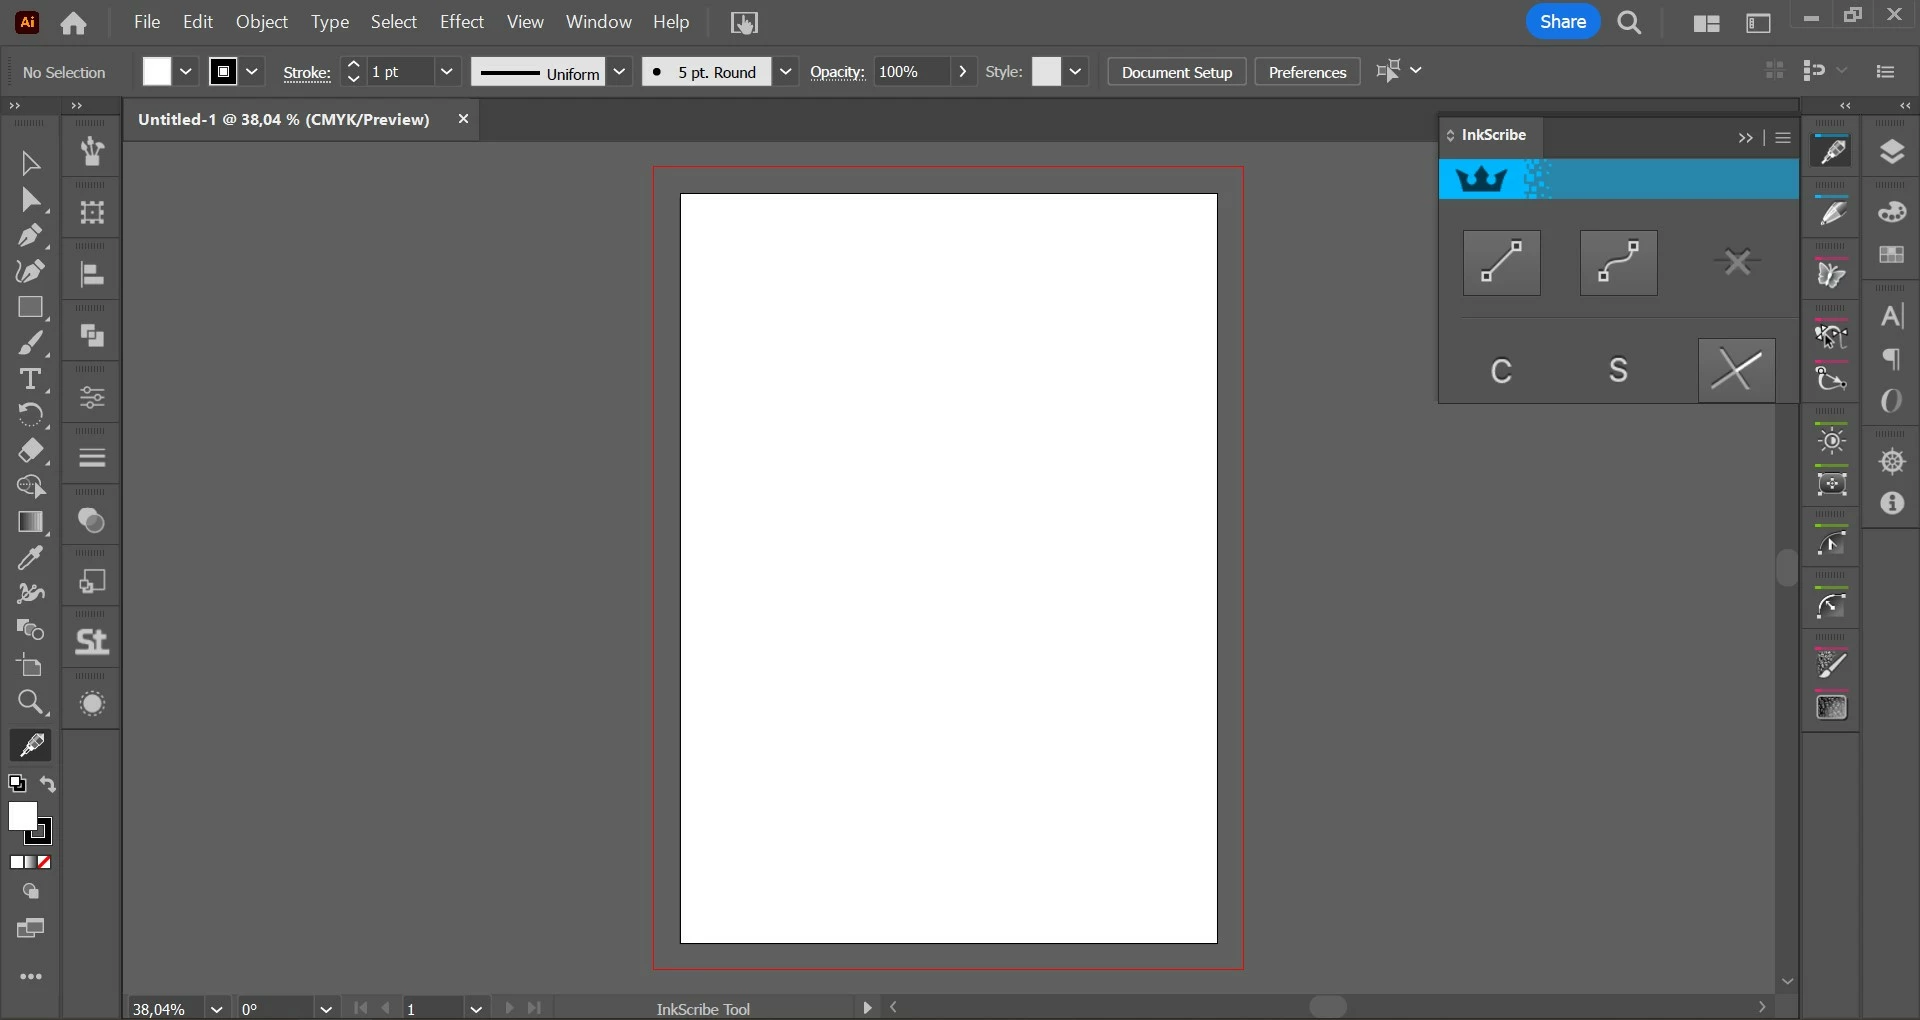Toggle InkScribe 'C' corner point option

click(x=1502, y=371)
